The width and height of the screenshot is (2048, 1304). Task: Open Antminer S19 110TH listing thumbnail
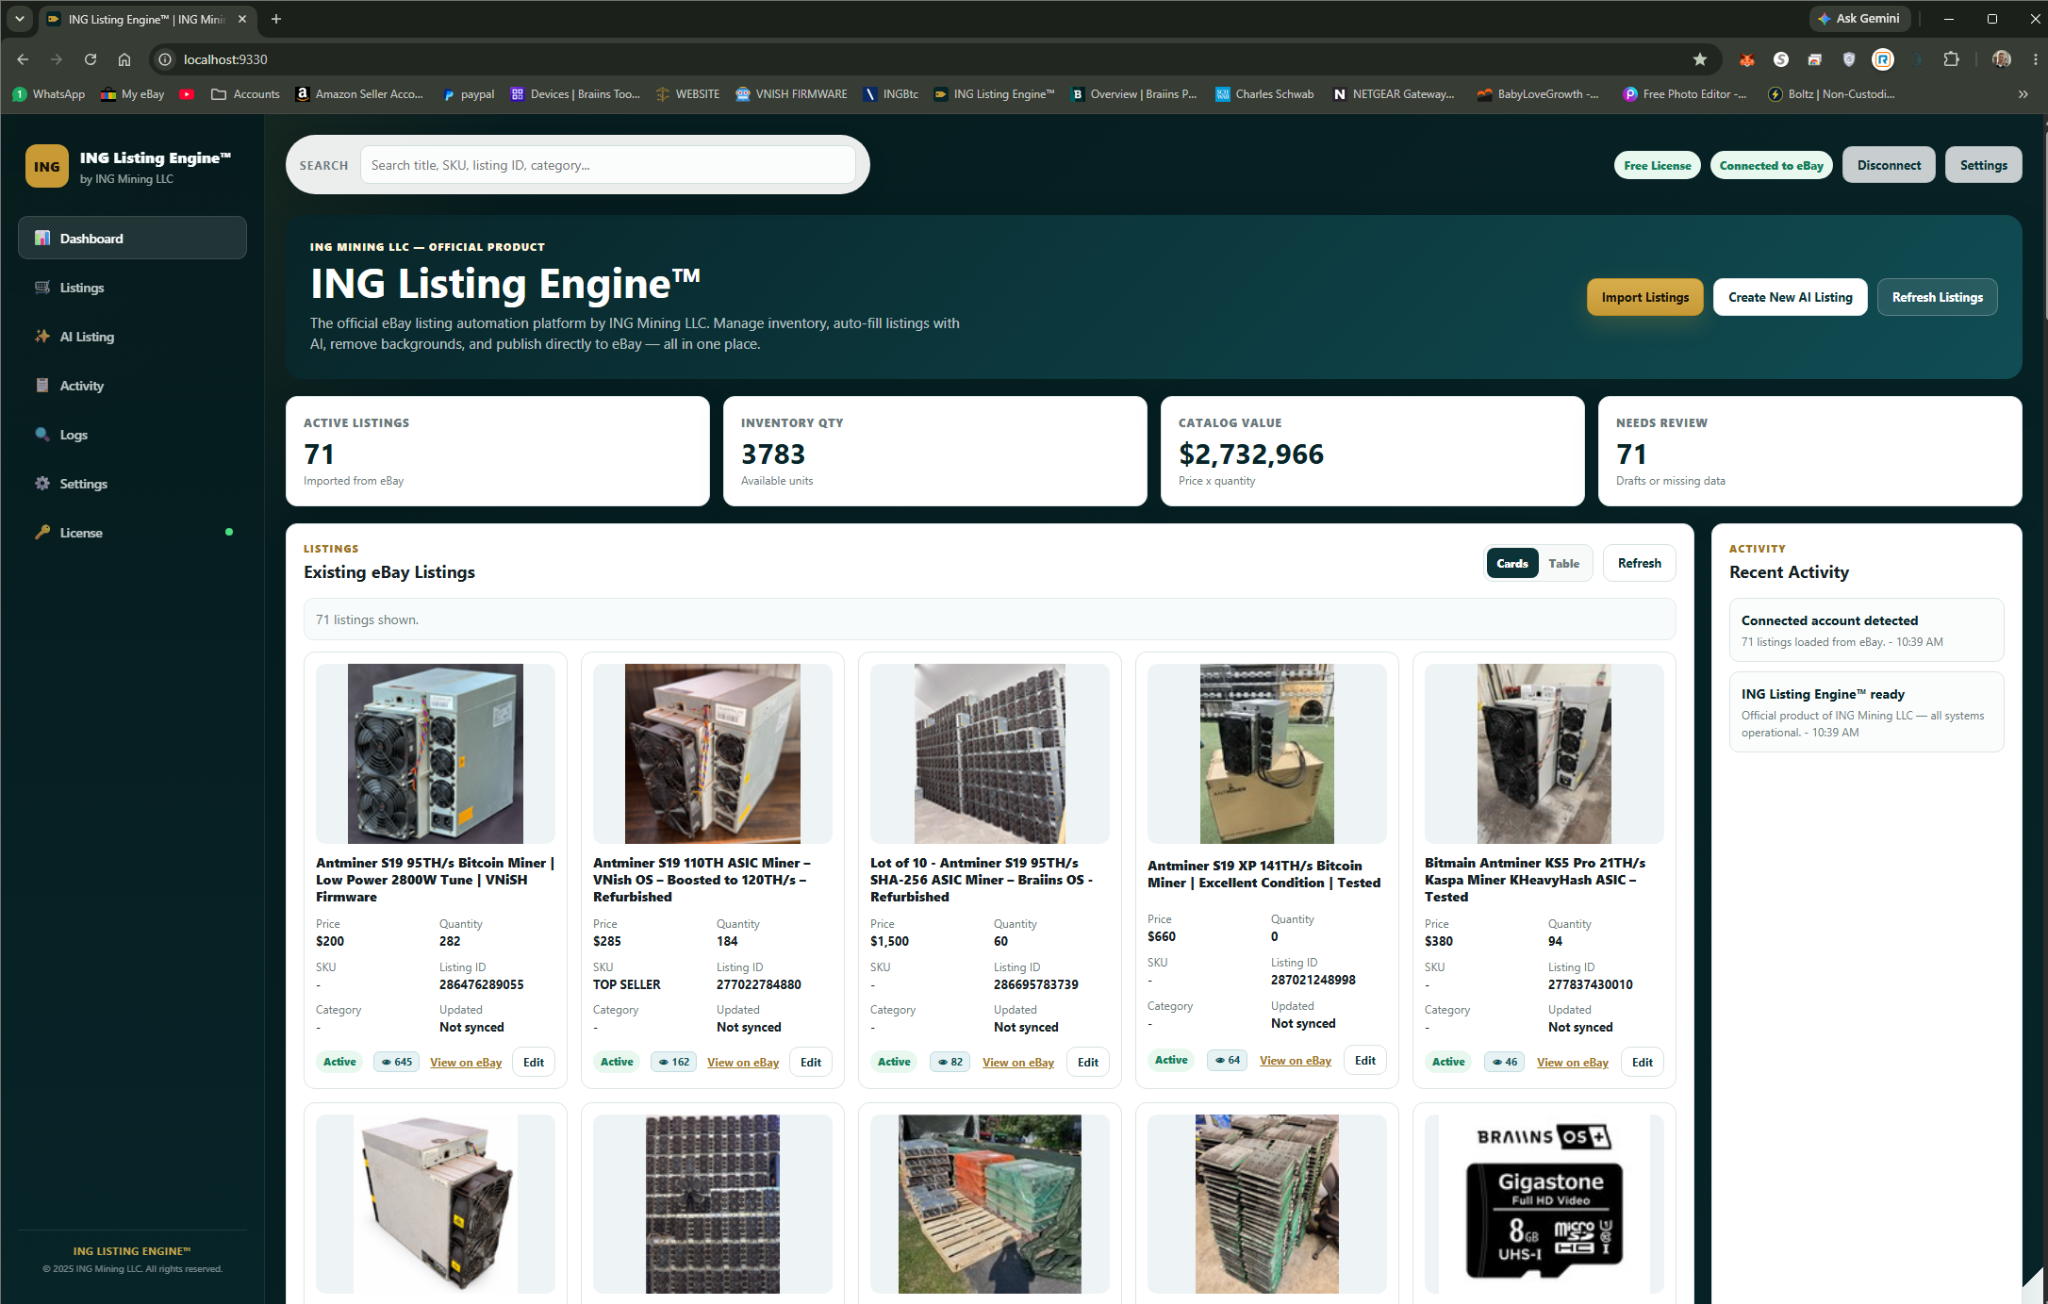coord(712,753)
